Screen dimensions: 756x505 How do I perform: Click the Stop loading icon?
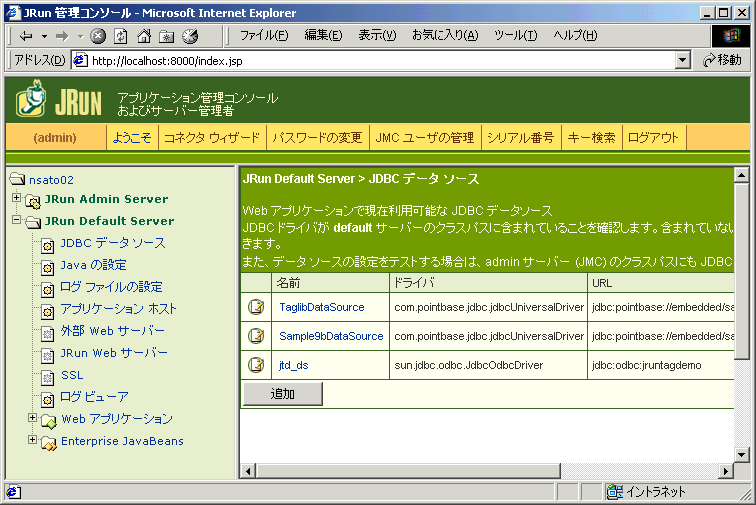(x=98, y=36)
